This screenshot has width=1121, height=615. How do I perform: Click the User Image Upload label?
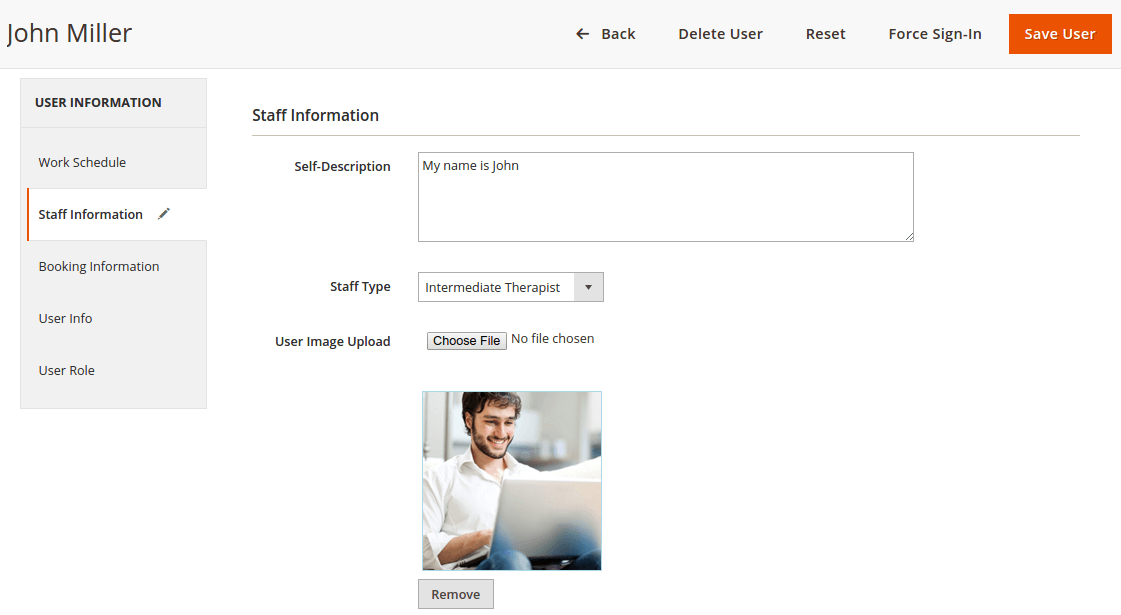[x=332, y=342]
